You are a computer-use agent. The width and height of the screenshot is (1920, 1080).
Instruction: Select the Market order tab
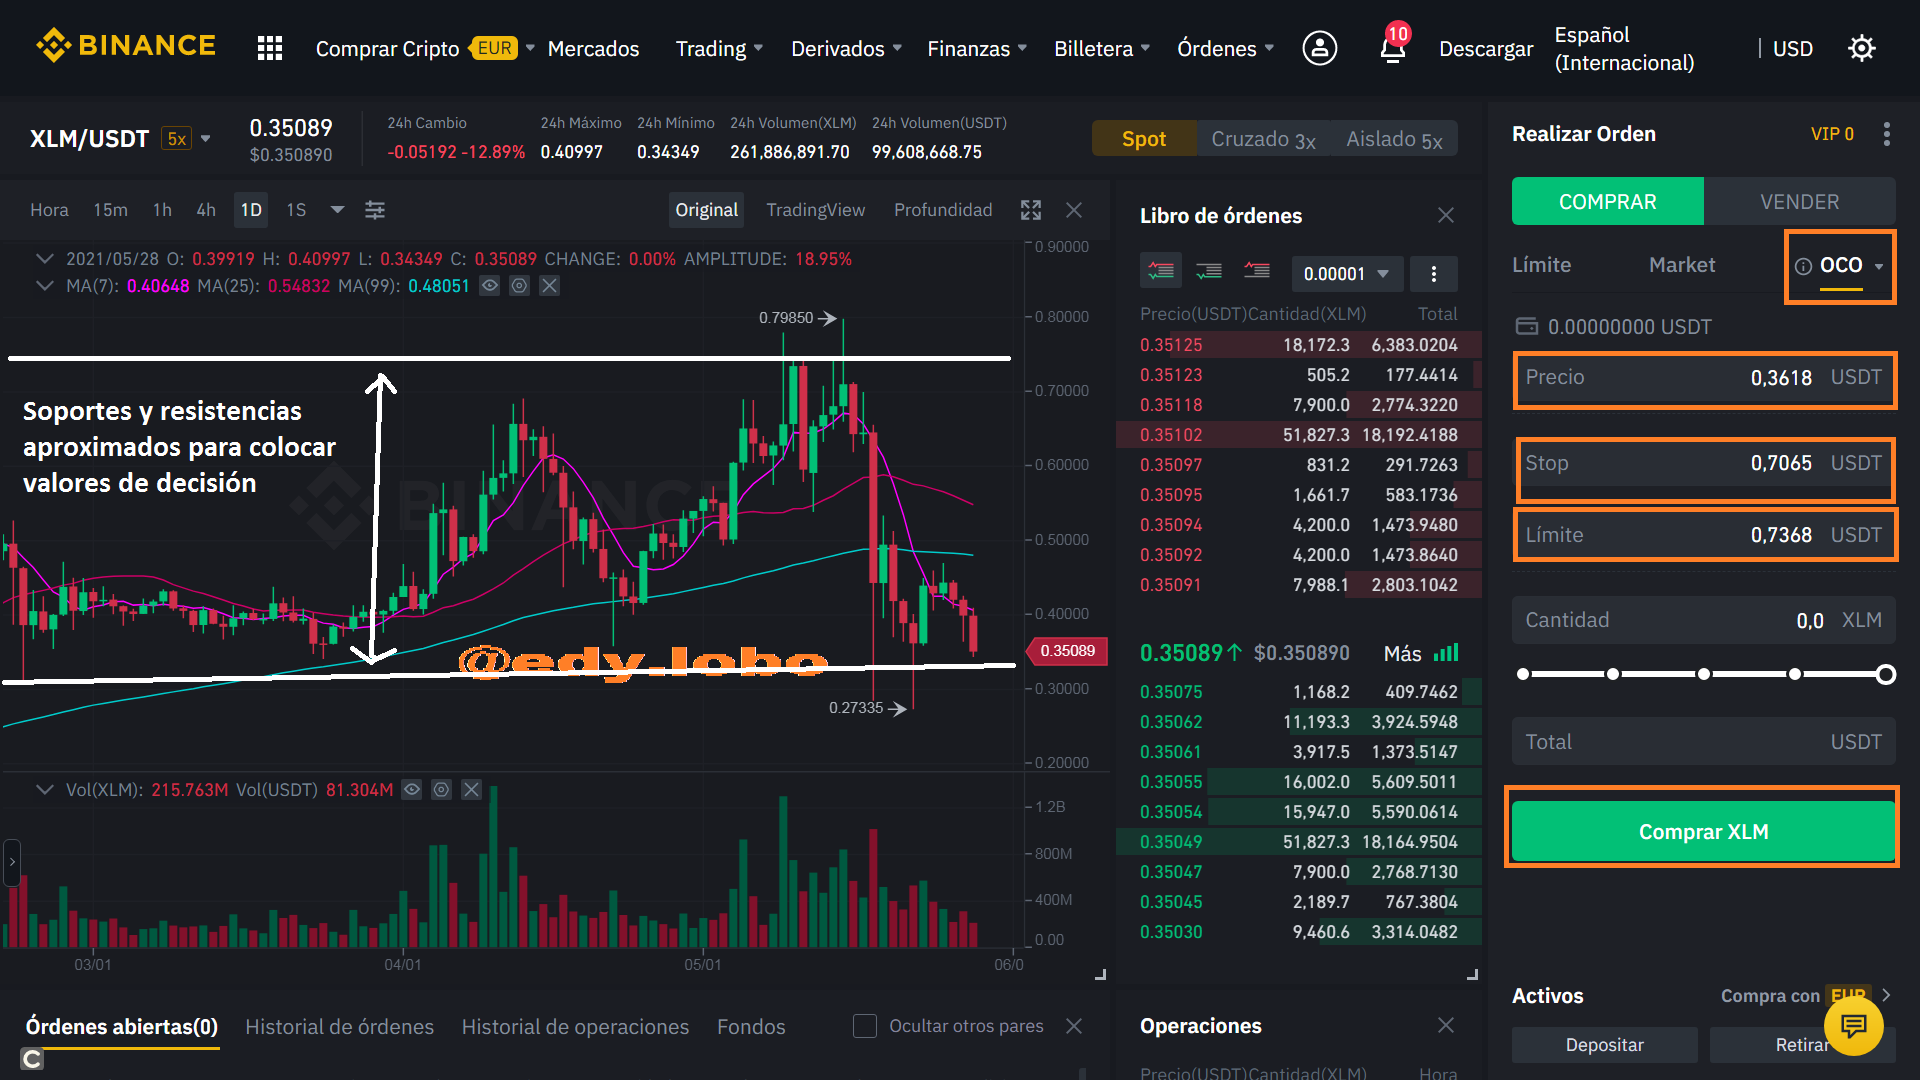tap(1682, 265)
